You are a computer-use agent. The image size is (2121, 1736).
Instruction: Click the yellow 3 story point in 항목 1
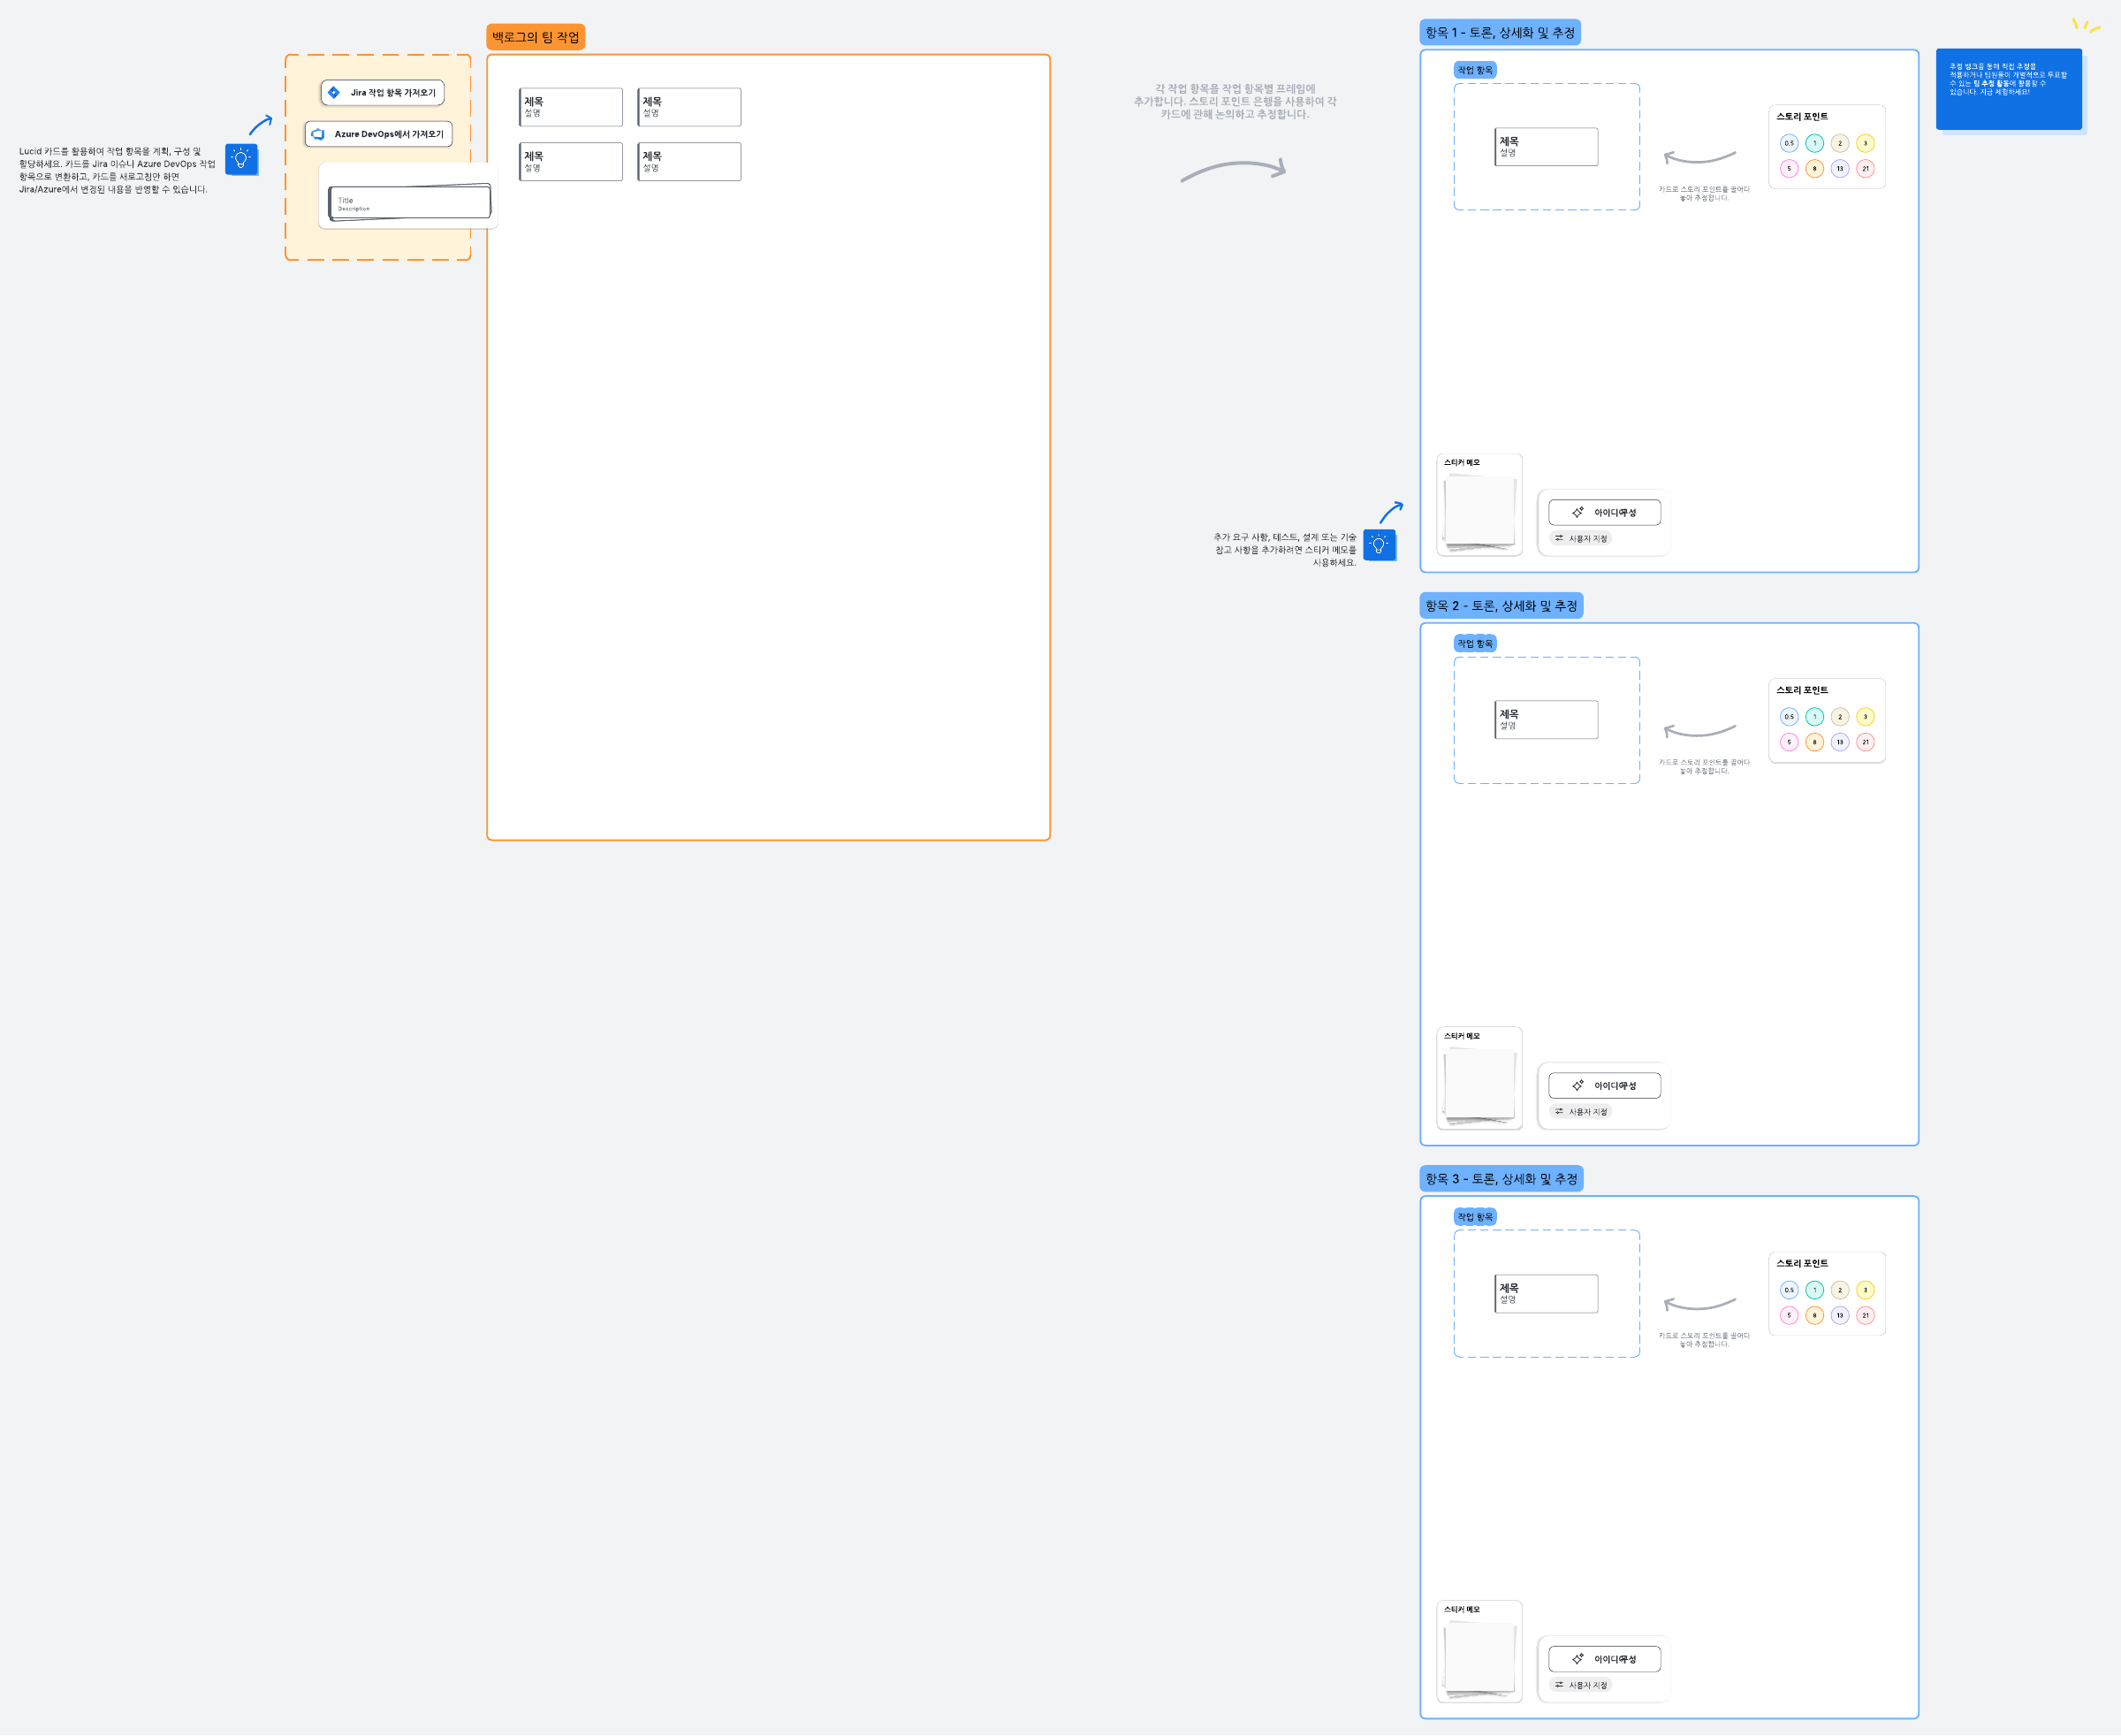point(1865,143)
